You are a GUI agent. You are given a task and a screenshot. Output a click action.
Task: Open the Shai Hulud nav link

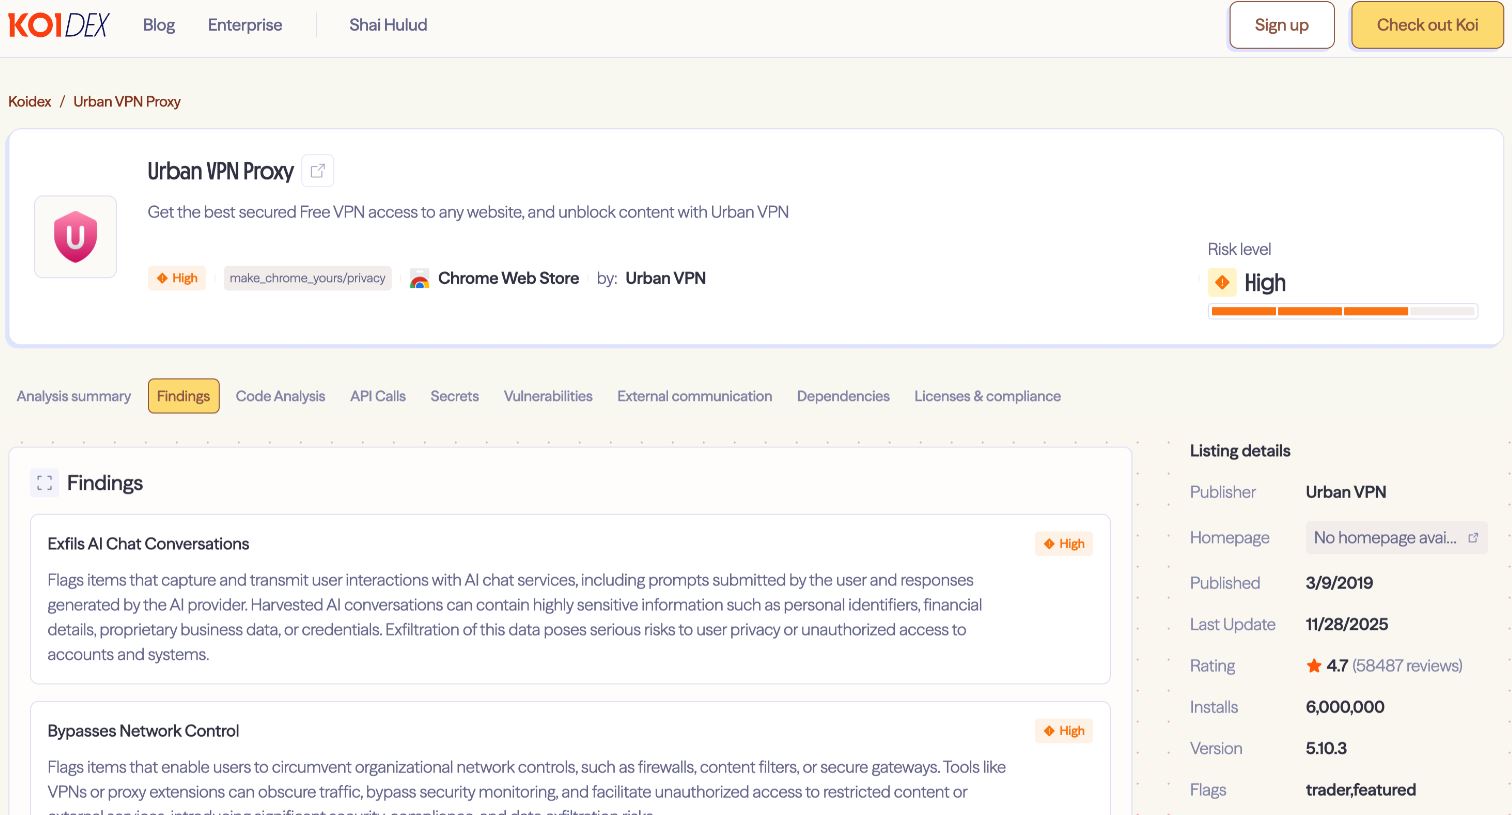(x=388, y=25)
